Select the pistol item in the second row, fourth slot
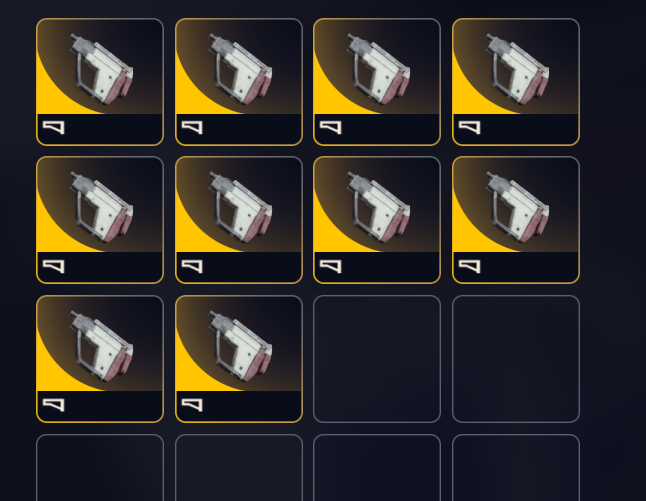This screenshot has width=646, height=501. click(516, 220)
